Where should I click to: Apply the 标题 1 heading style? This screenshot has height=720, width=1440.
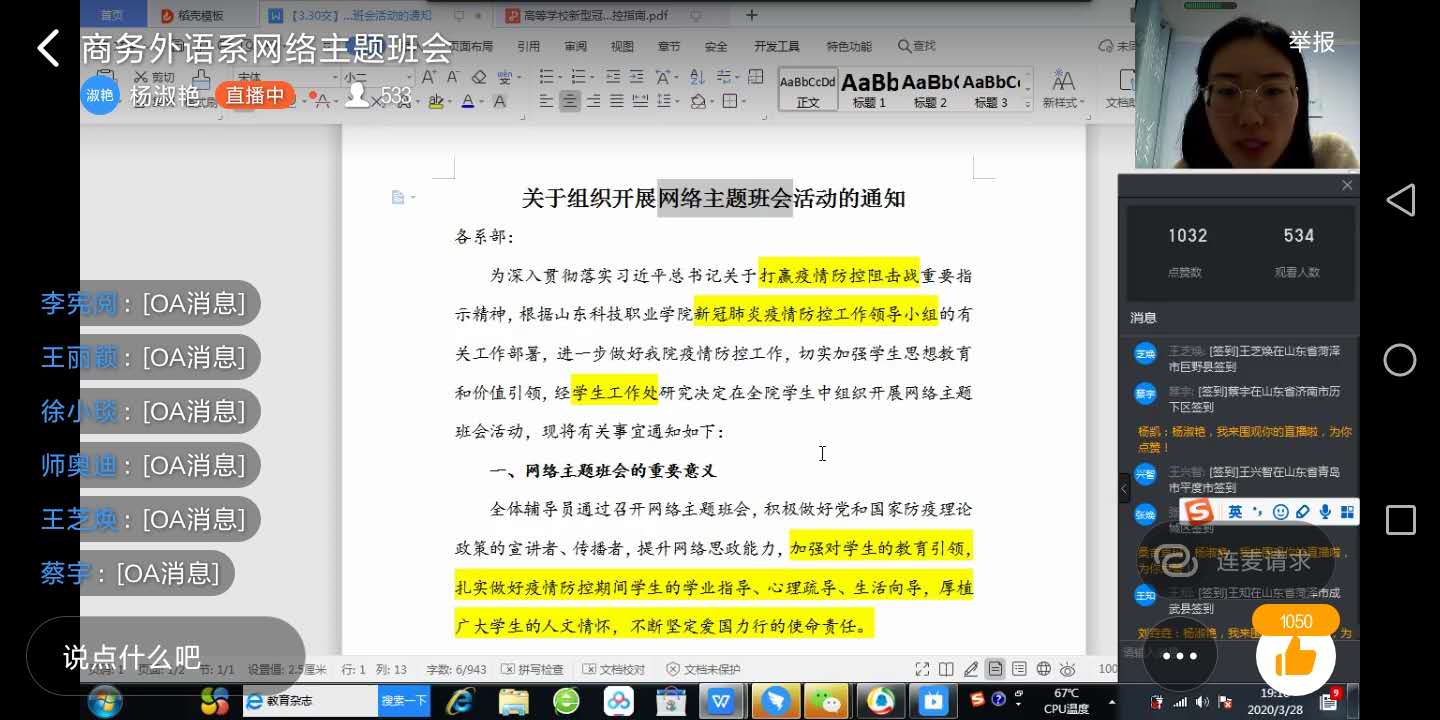(869, 89)
